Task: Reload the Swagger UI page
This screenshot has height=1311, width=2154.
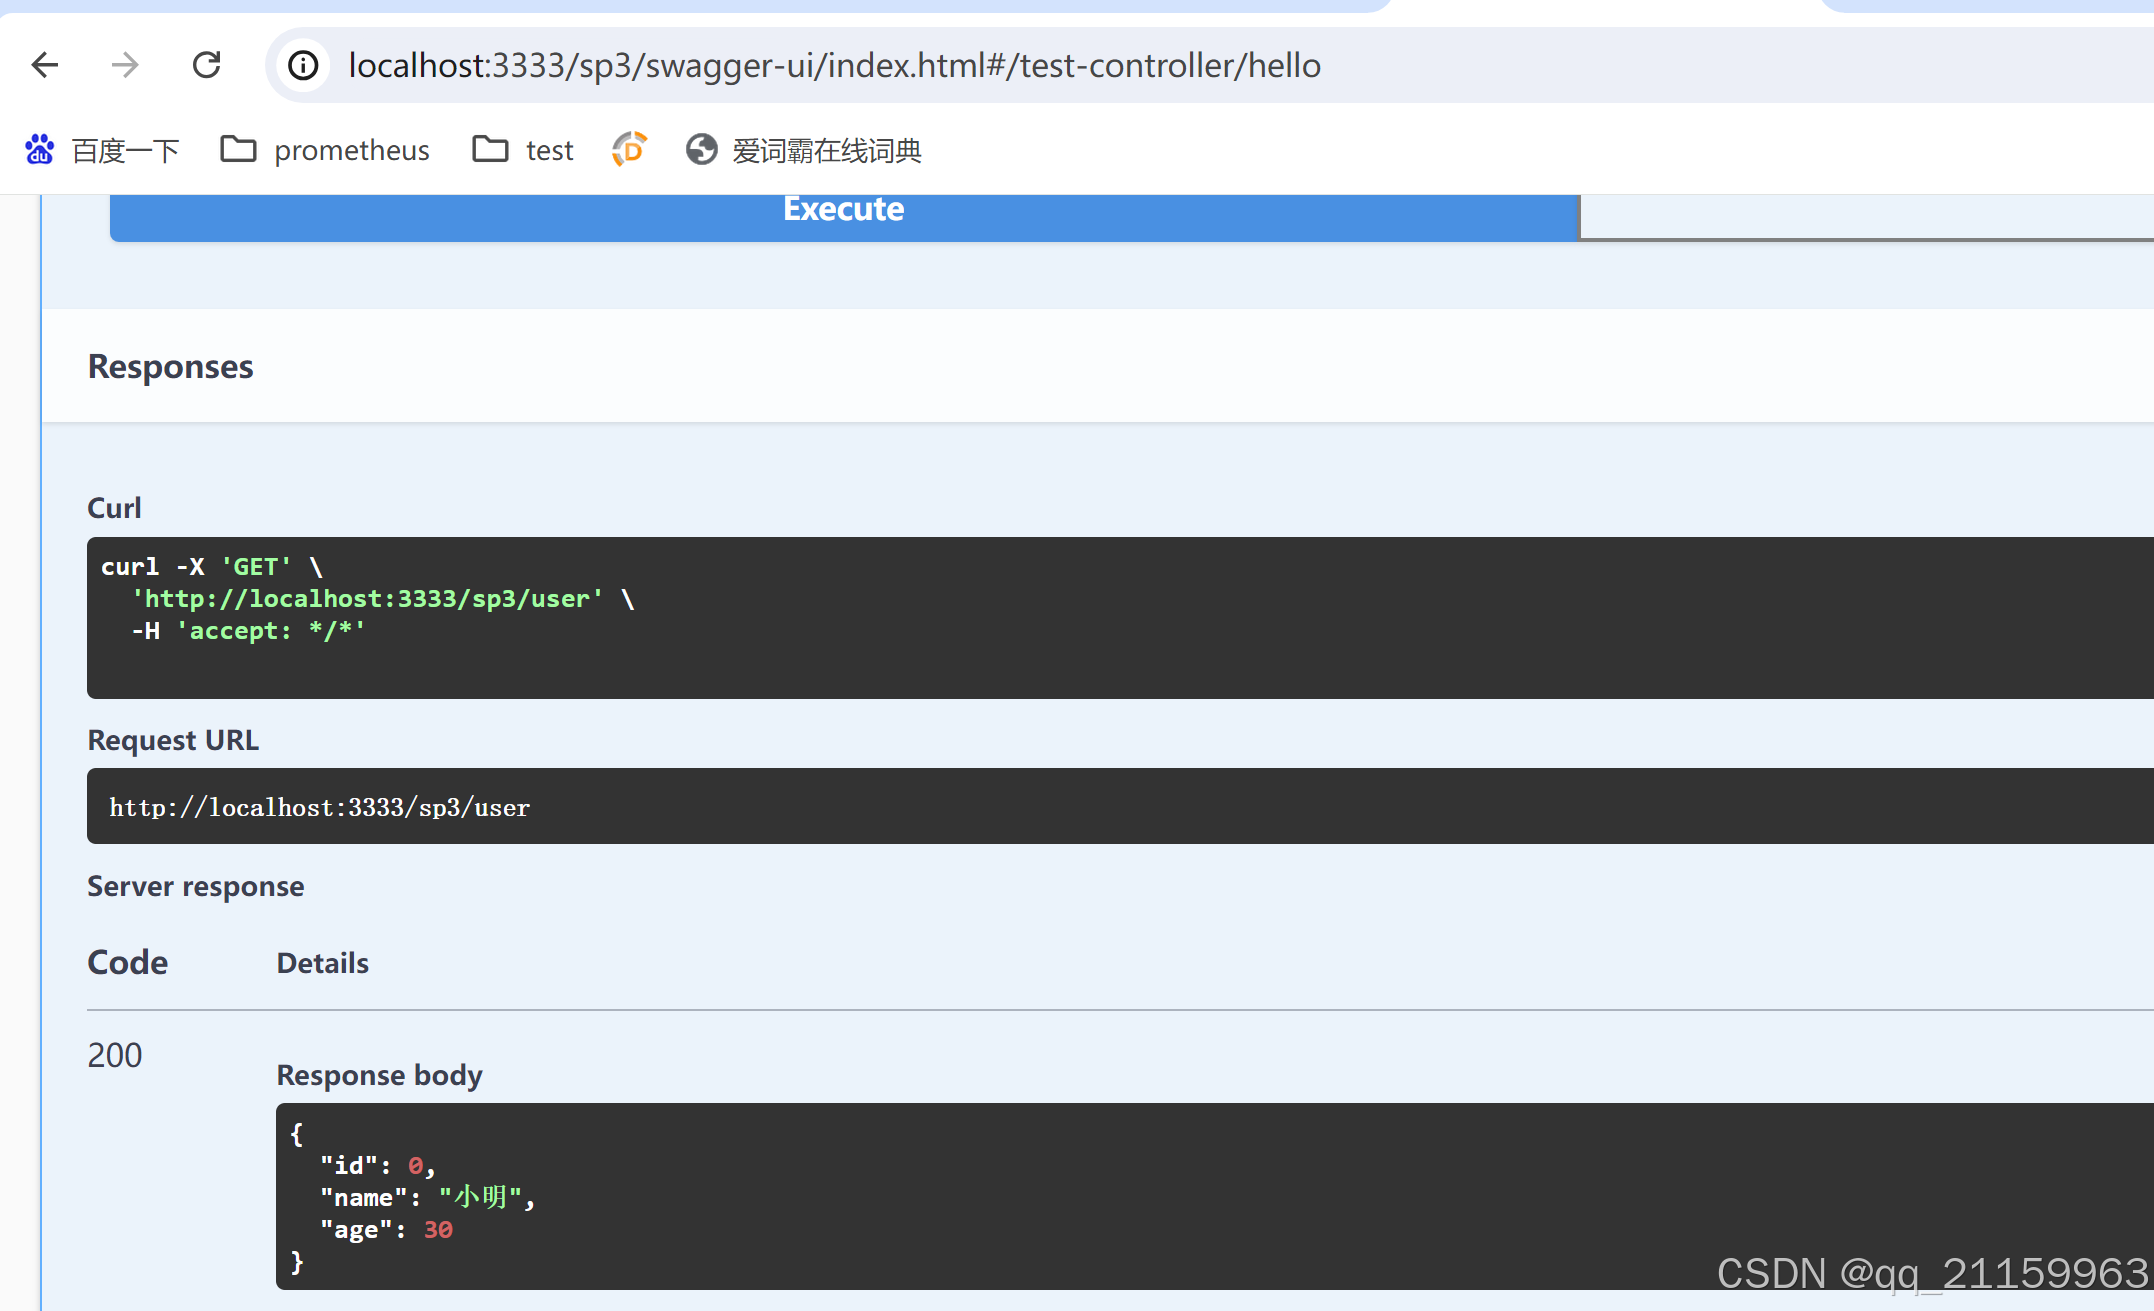Action: [207, 65]
